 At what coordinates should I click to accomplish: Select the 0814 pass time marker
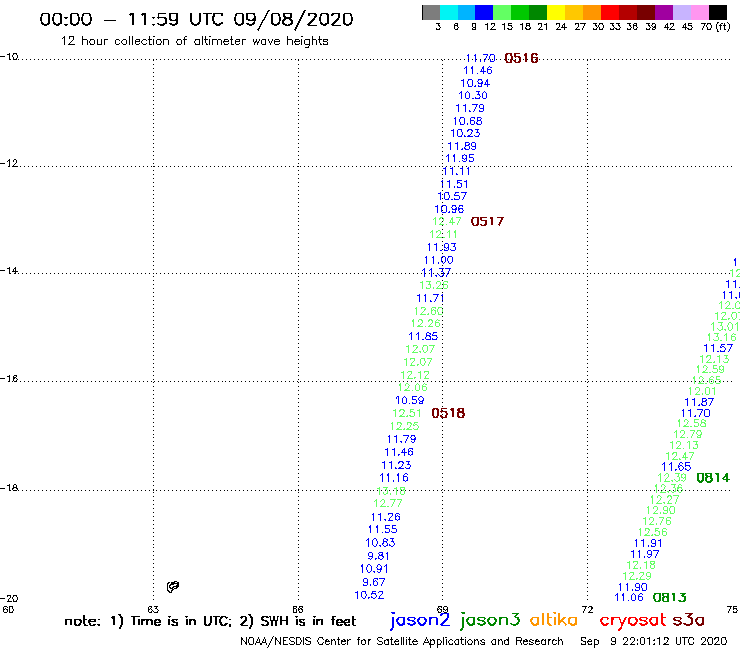[713, 478]
